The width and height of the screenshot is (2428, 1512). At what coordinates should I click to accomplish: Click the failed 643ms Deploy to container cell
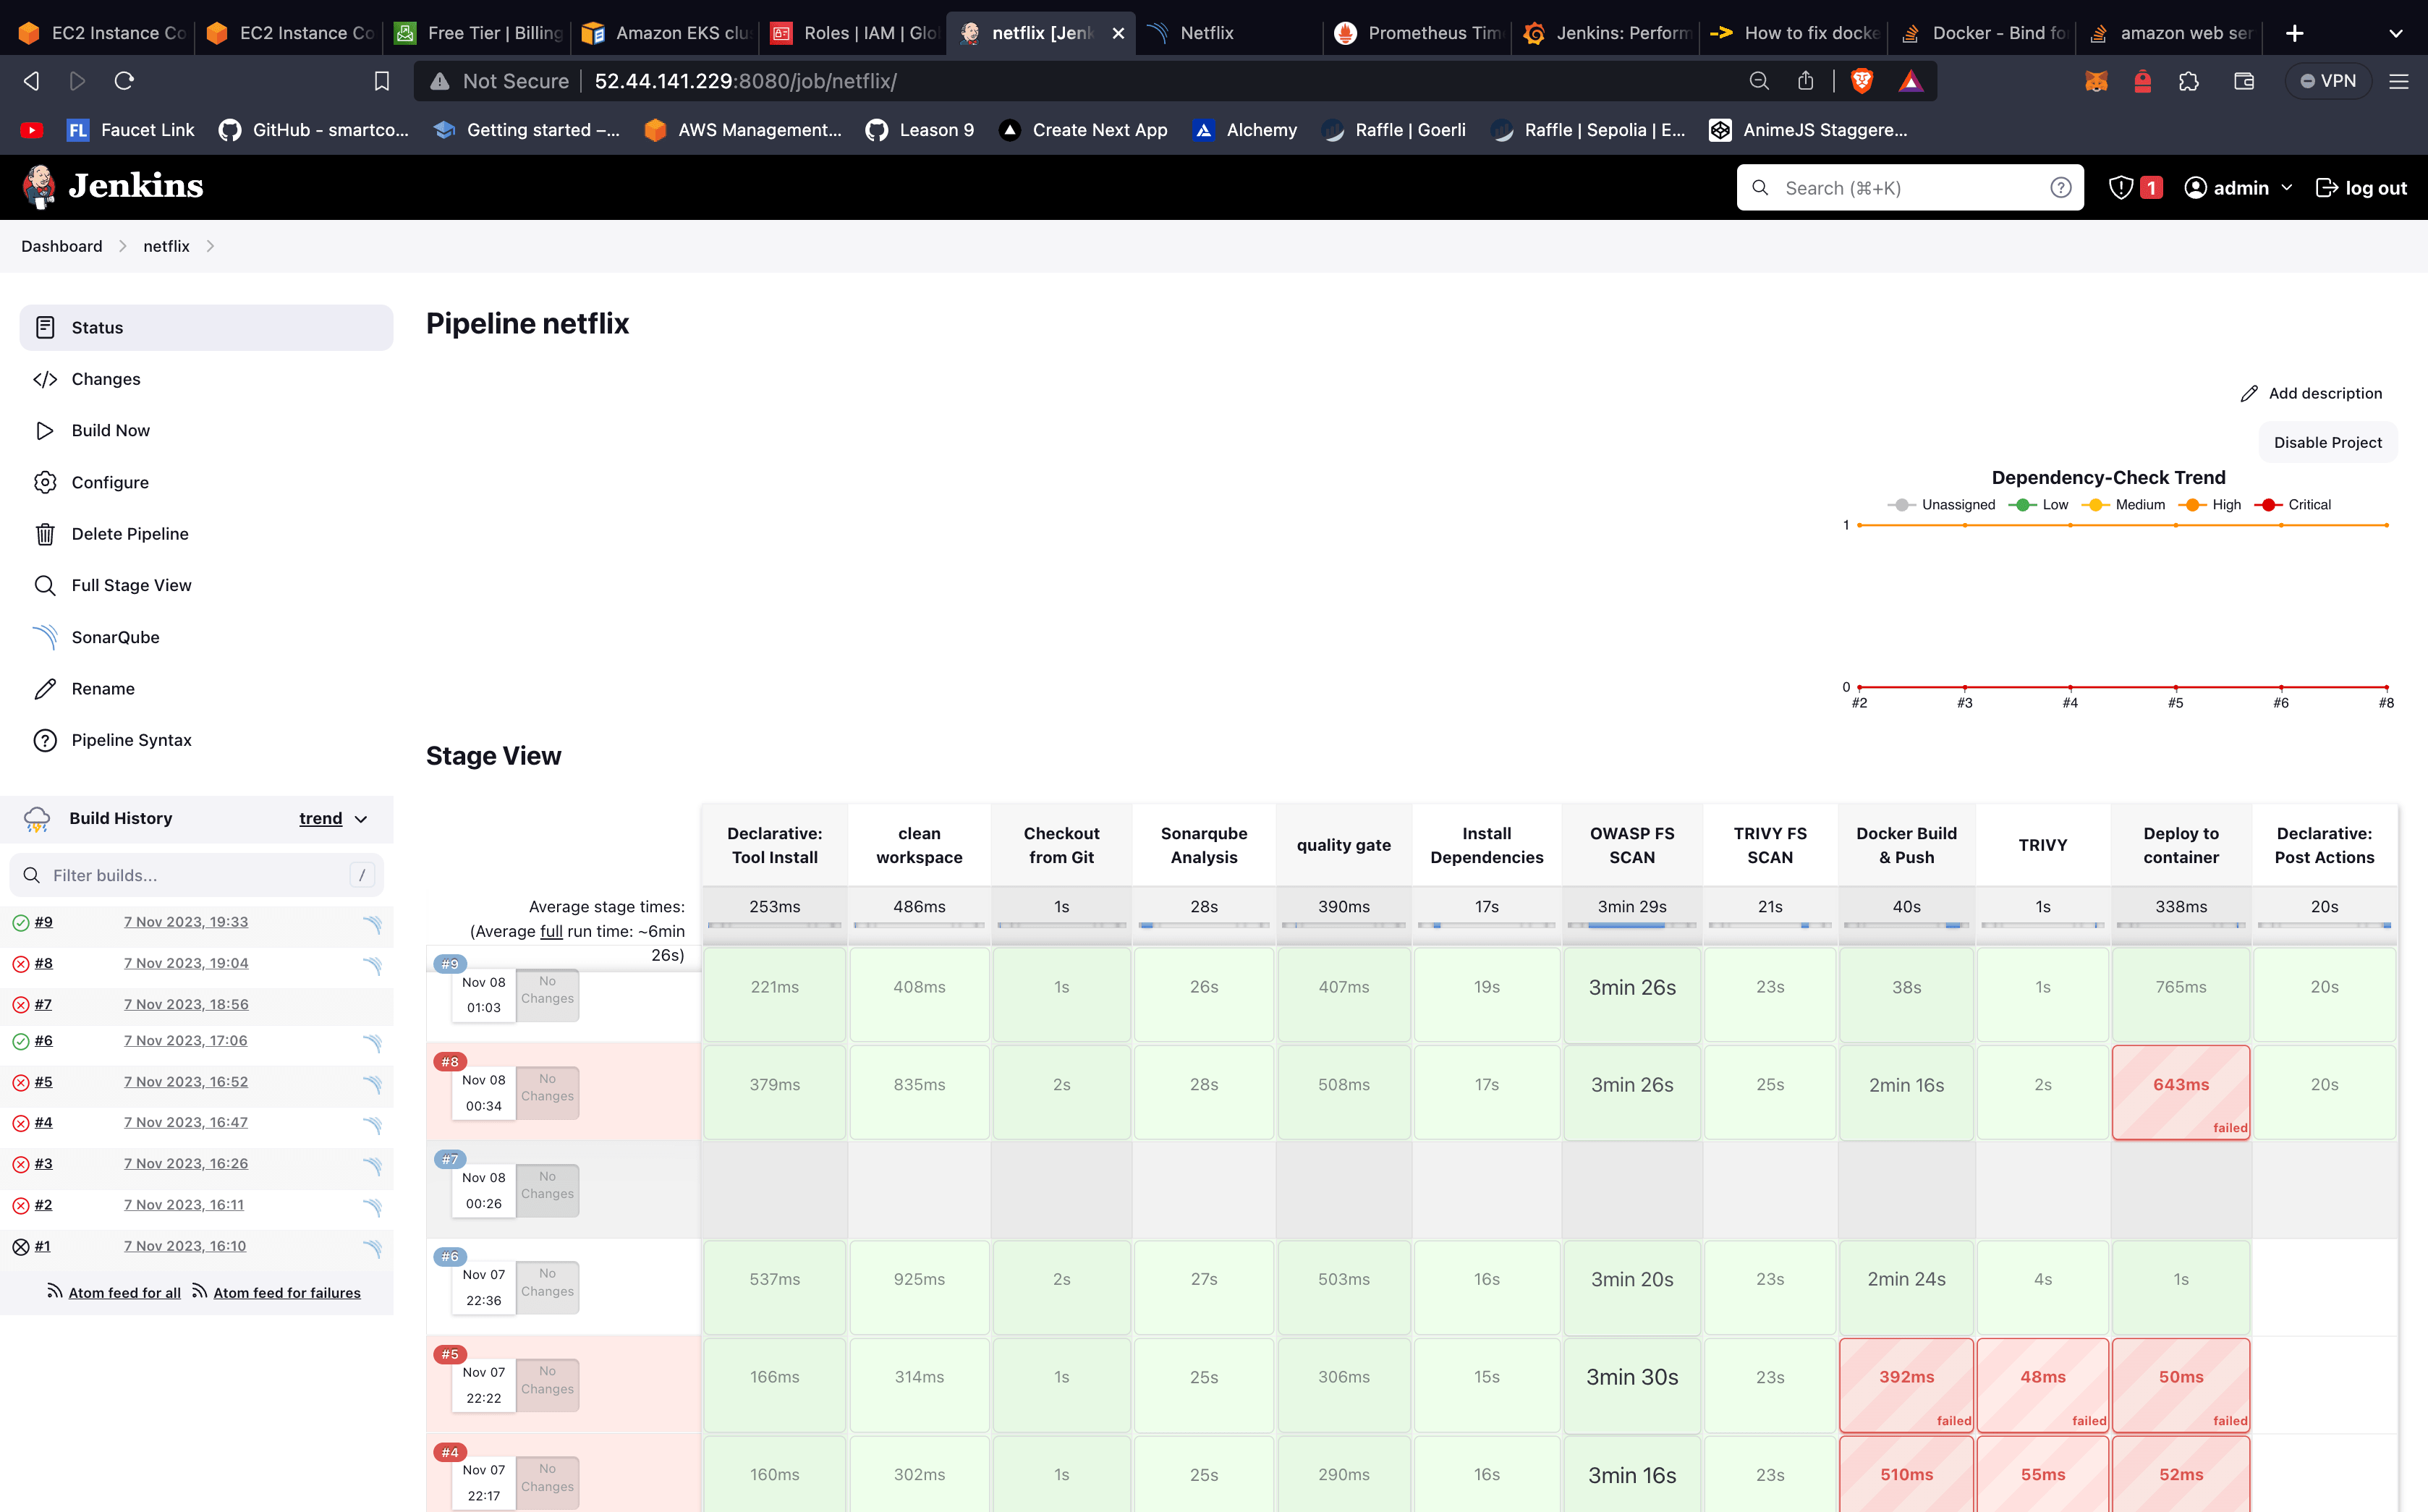(2180, 1093)
